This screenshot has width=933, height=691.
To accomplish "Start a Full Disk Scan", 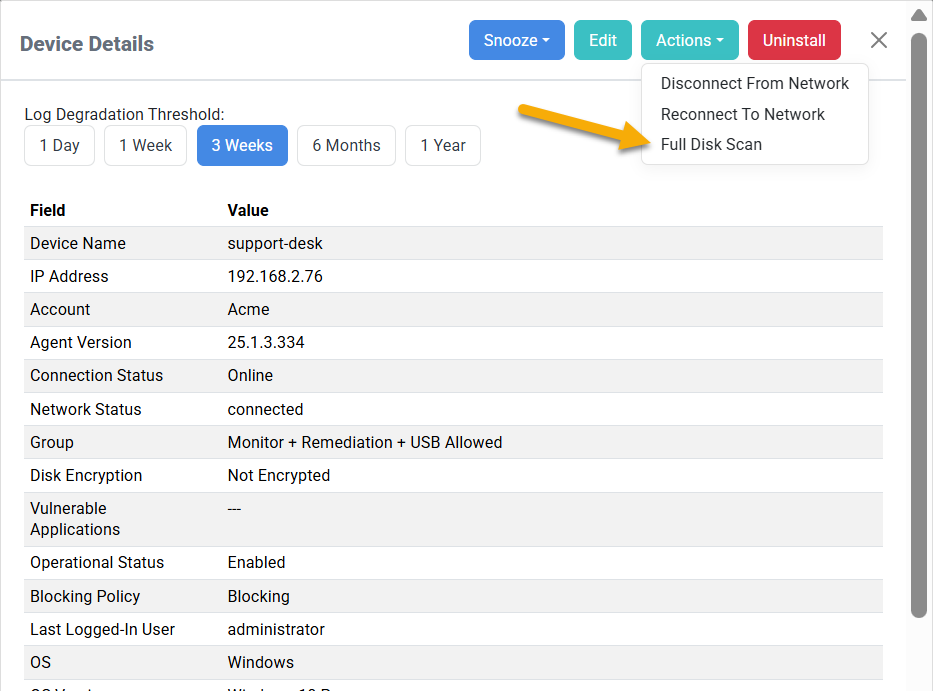I will coord(711,145).
